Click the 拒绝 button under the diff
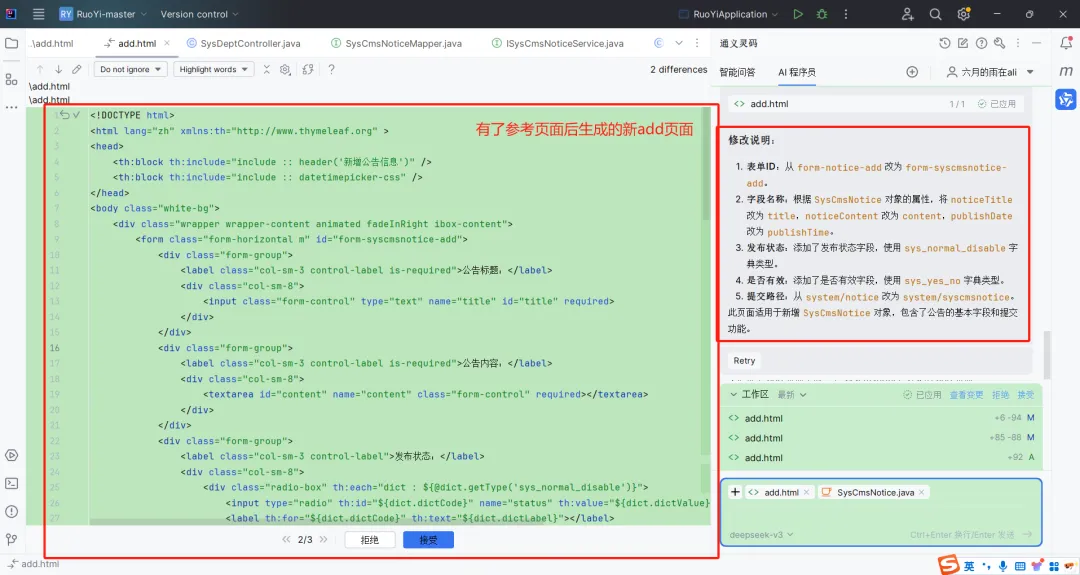This screenshot has height=575, width=1080. [x=370, y=540]
